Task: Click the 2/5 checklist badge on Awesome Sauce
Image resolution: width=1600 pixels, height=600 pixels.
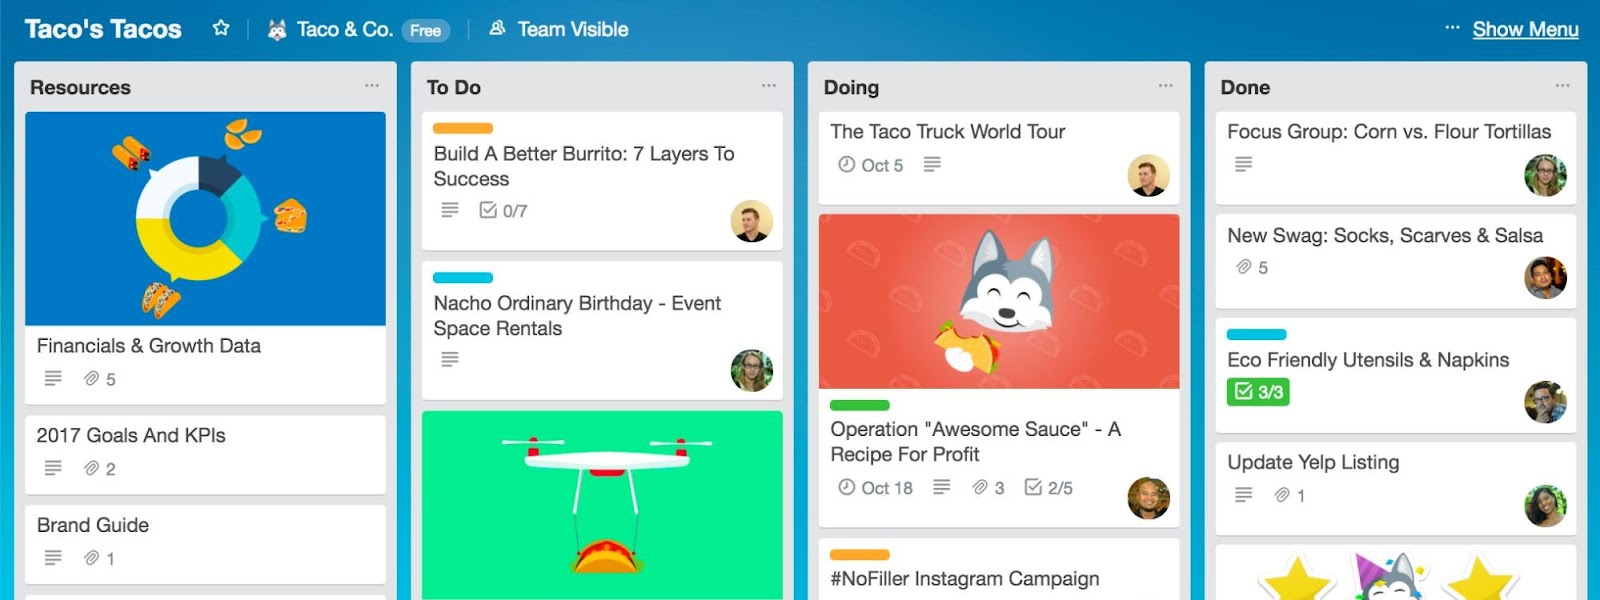Action: pyautogui.click(x=1048, y=487)
